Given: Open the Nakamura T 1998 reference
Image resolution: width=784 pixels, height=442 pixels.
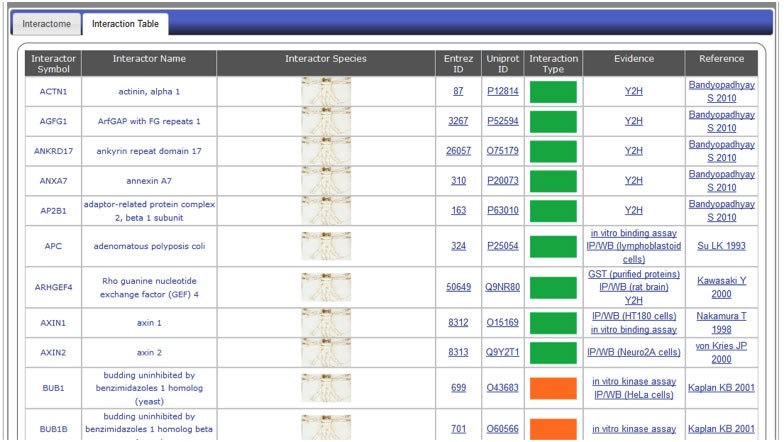Looking at the screenshot, I should pyautogui.click(x=721, y=322).
